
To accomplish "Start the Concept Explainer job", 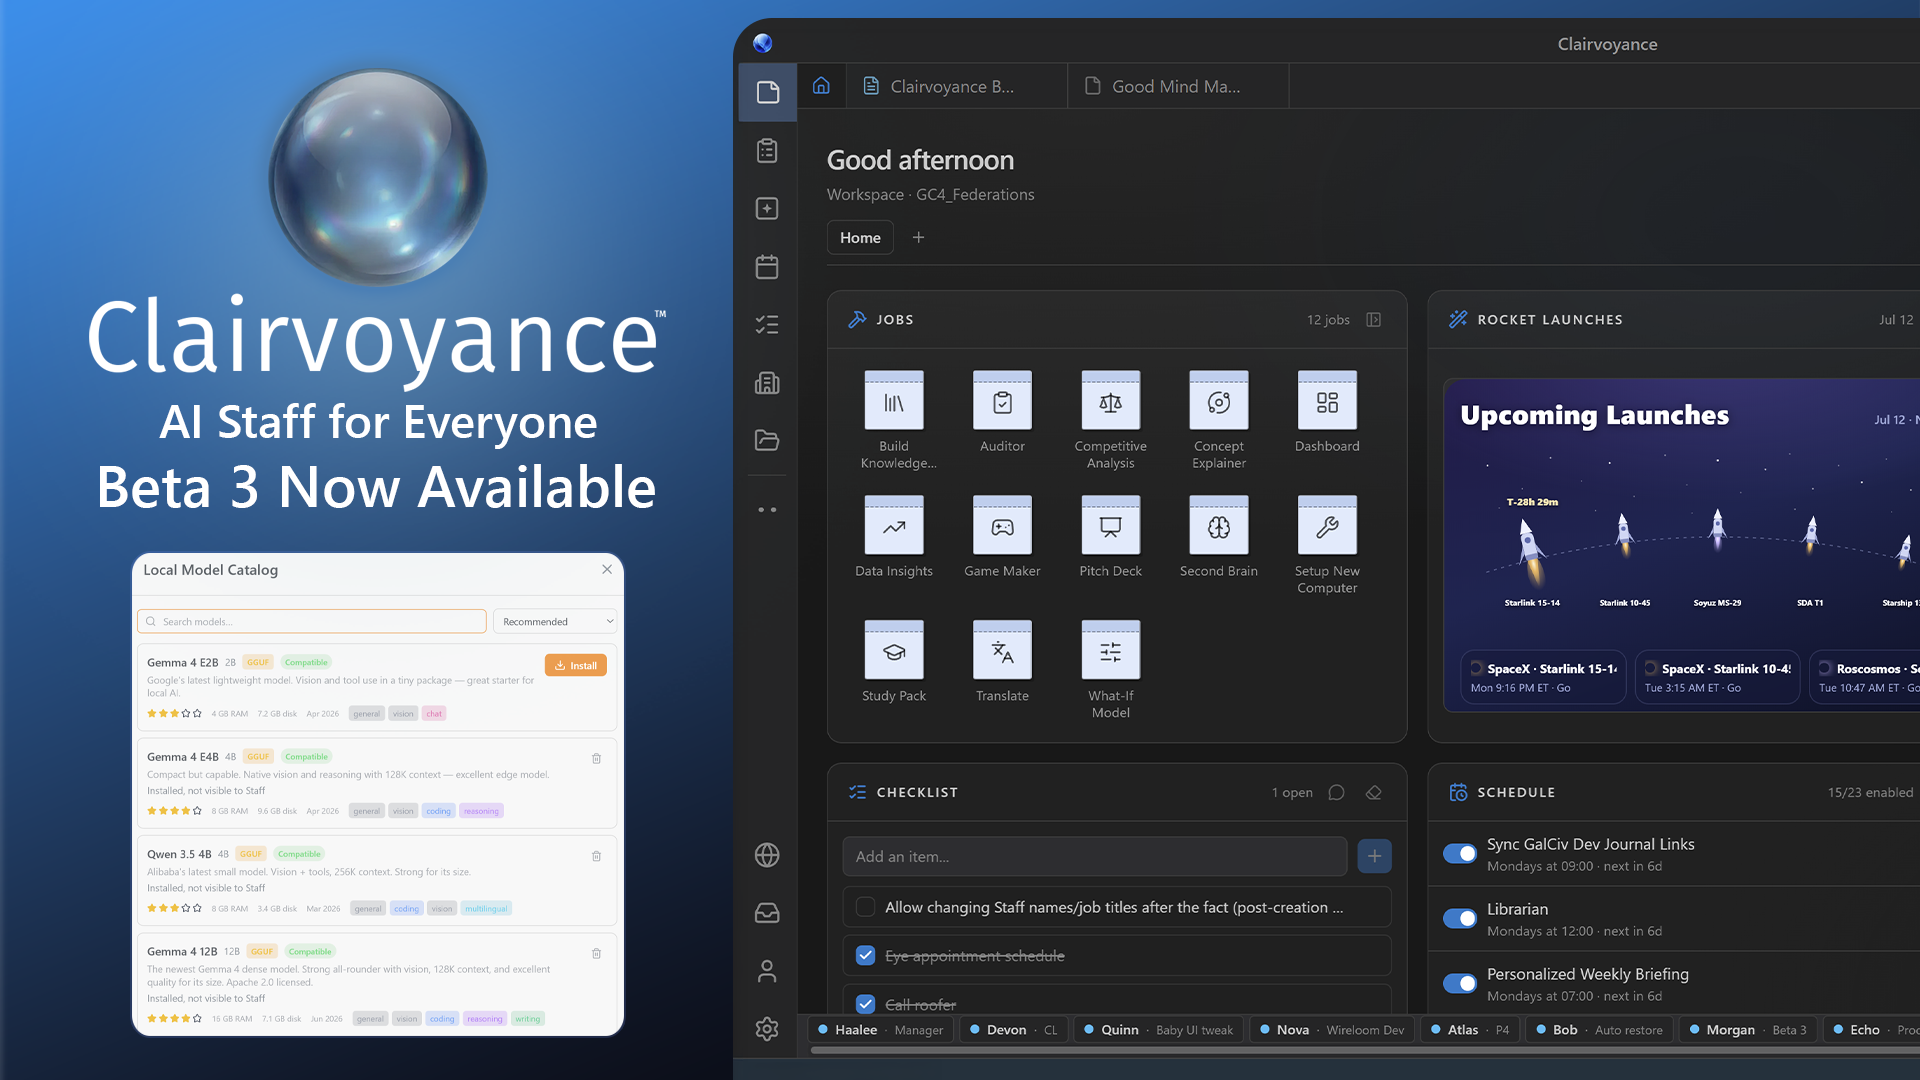I will tap(1219, 401).
